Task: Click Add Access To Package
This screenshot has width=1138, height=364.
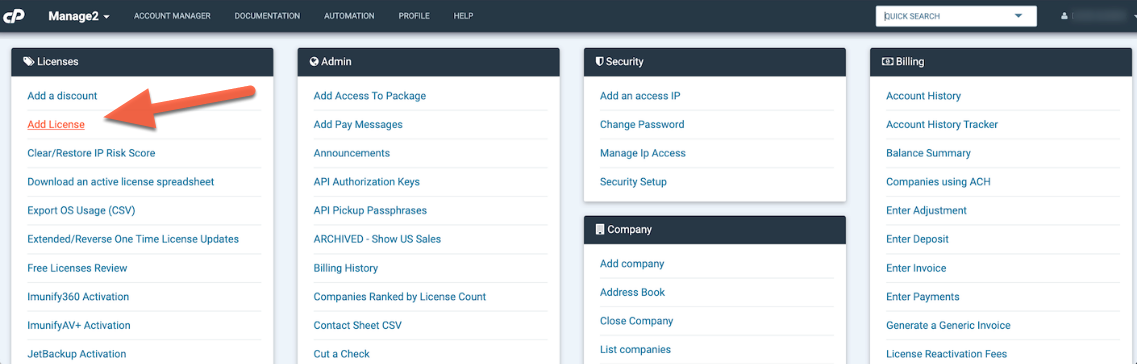Action: click(x=369, y=96)
